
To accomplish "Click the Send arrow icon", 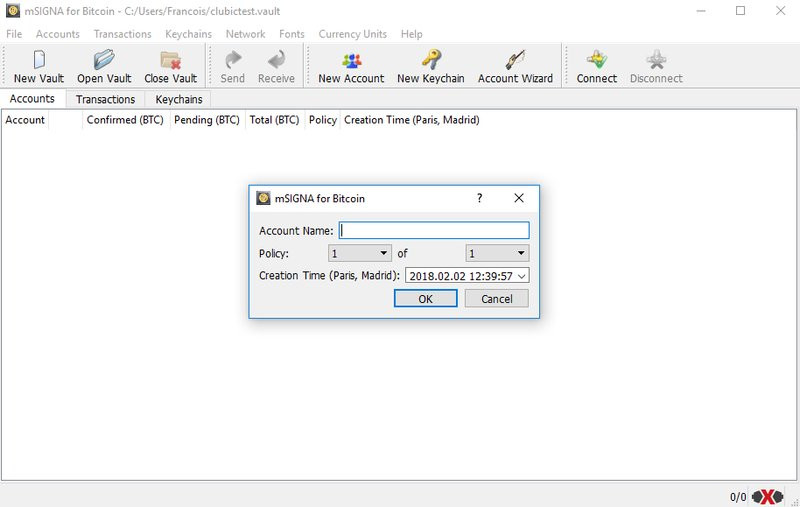I will (233, 60).
